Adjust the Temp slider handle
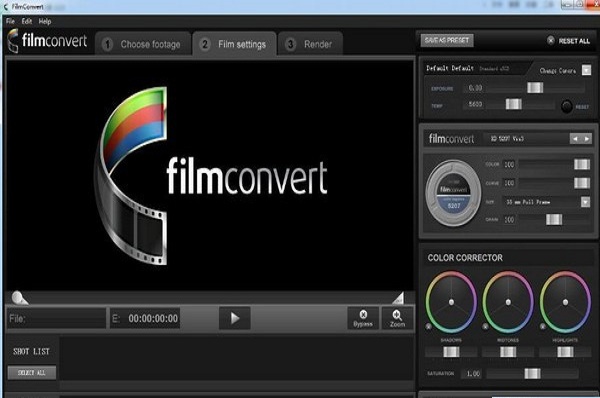 pyautogui.click(x=514, y=104)
